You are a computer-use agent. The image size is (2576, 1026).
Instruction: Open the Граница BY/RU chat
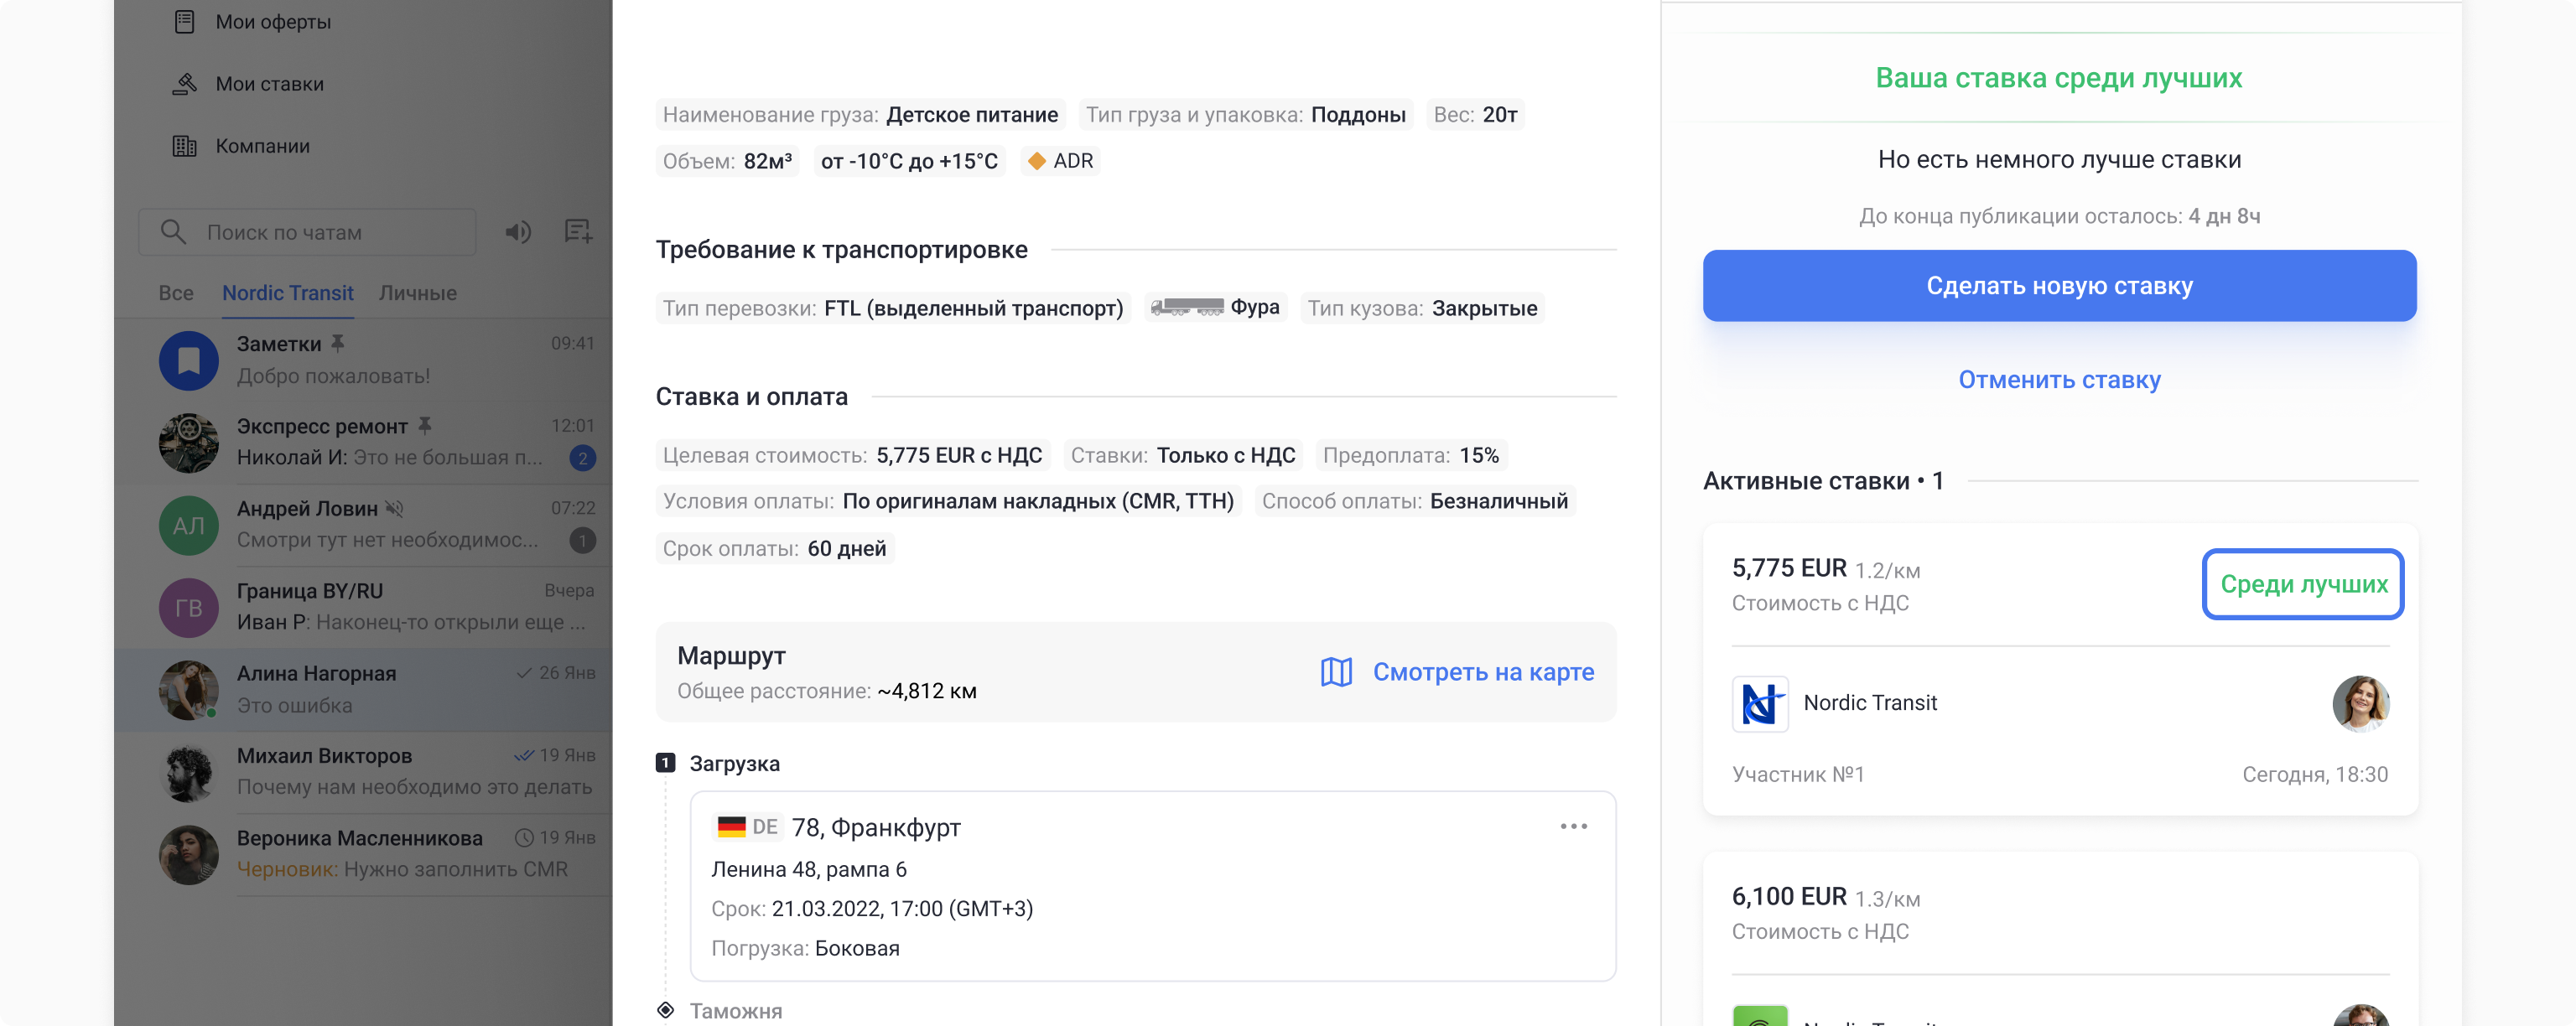[x=364, y=607]
